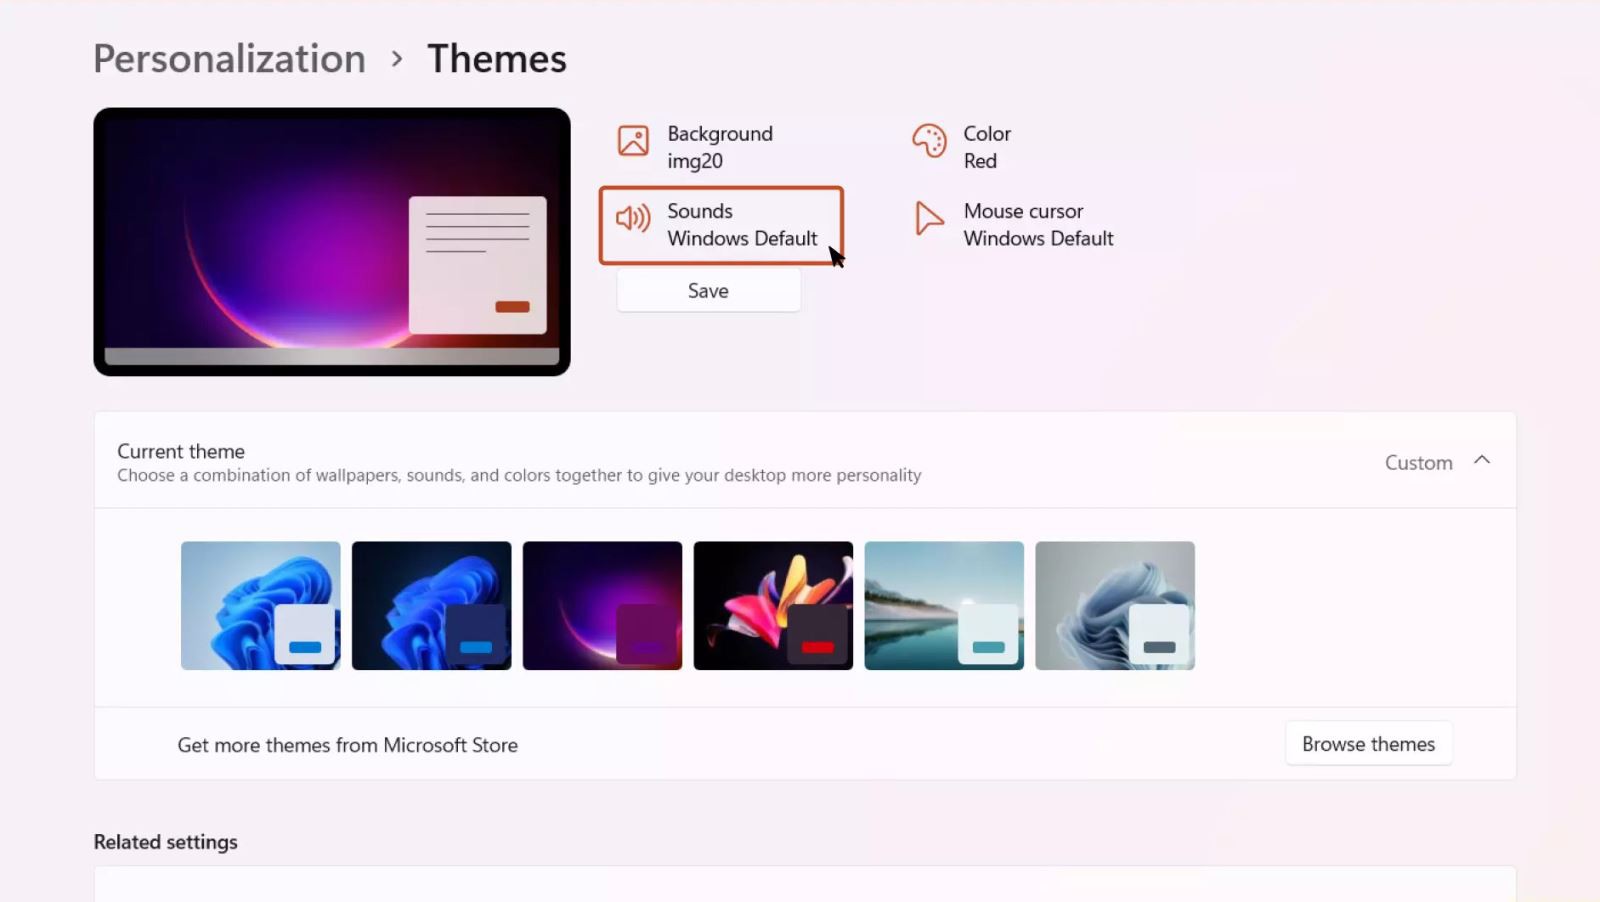The width and height of the screenshot is (1600, 902).
Task: Select the dark blue bloom theme
Action: point(432,605)
